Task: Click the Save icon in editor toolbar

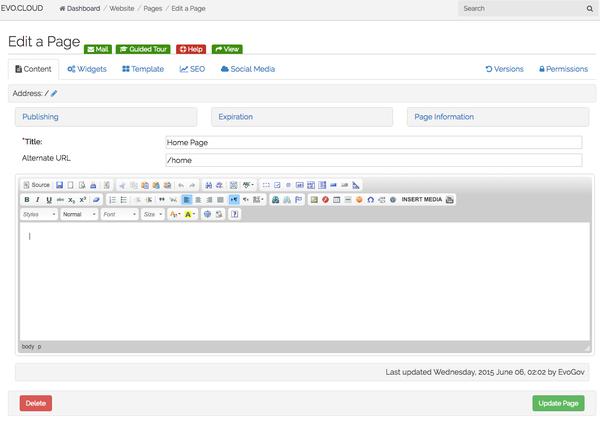Action: click(x=59, y=185)
